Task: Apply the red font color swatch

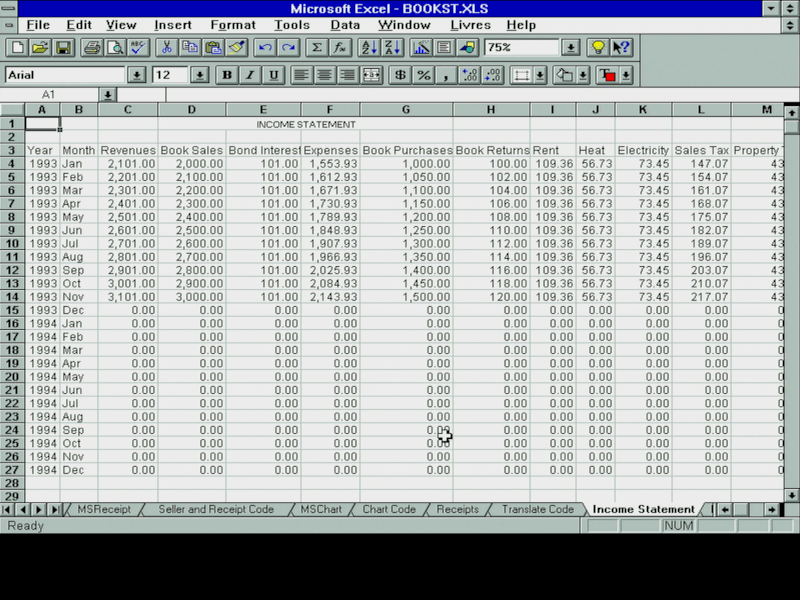Action: pyautogui.click(x=607, y=75)
